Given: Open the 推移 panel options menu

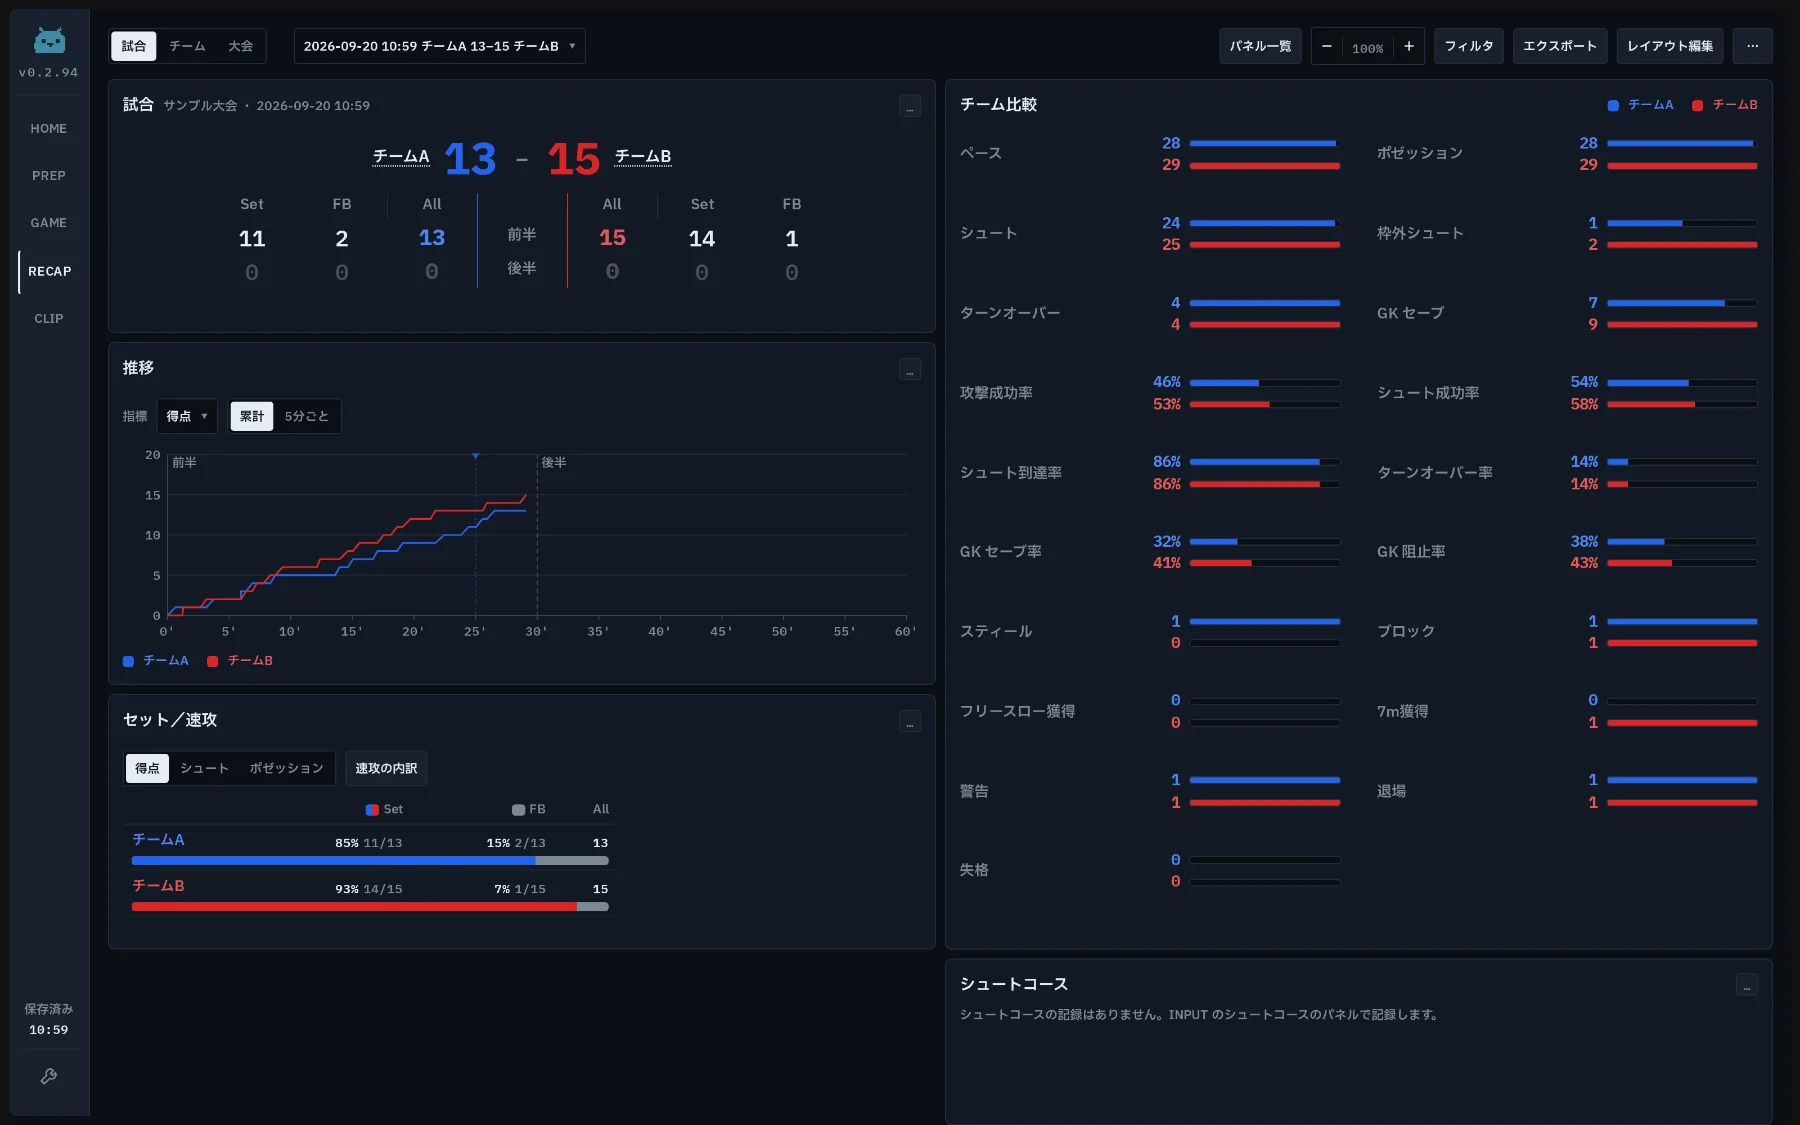Looking at the screenshot, I should pos(909,369).
